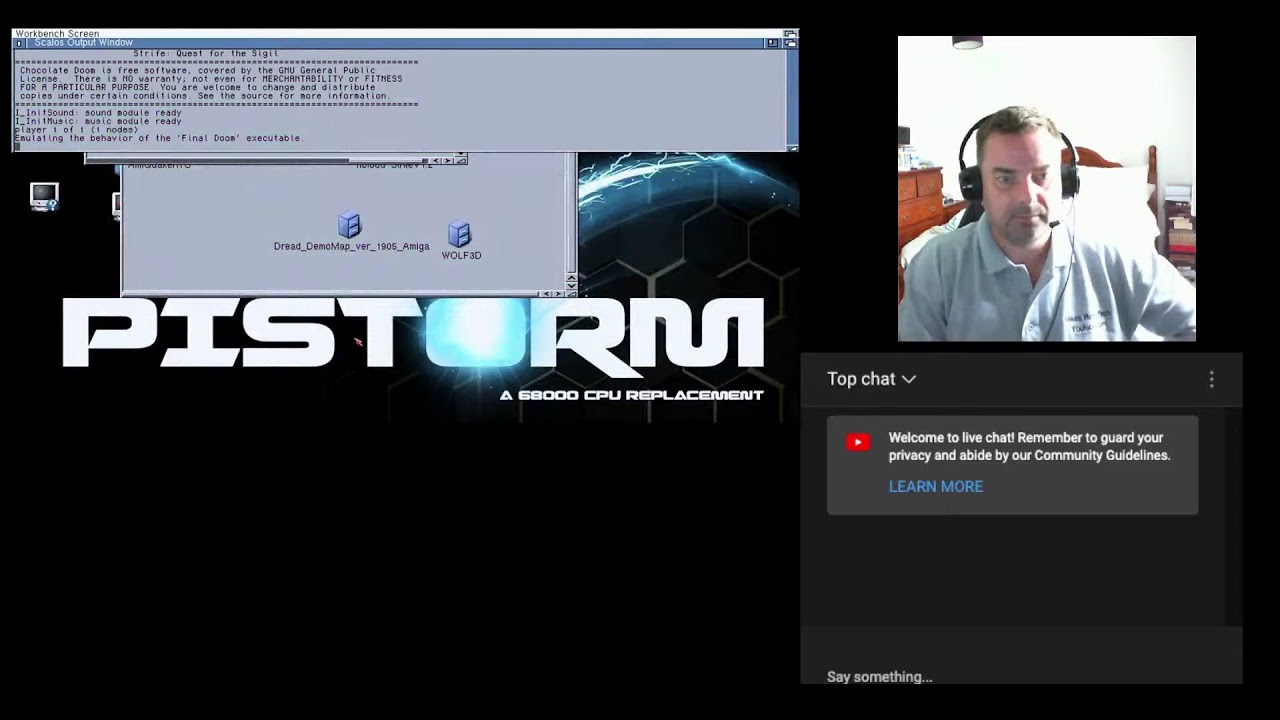The height and width of the screenshot is (720, 1280).
Task: Click right arrow of drawer window bottom scrollbar
Action: [558, 294]
